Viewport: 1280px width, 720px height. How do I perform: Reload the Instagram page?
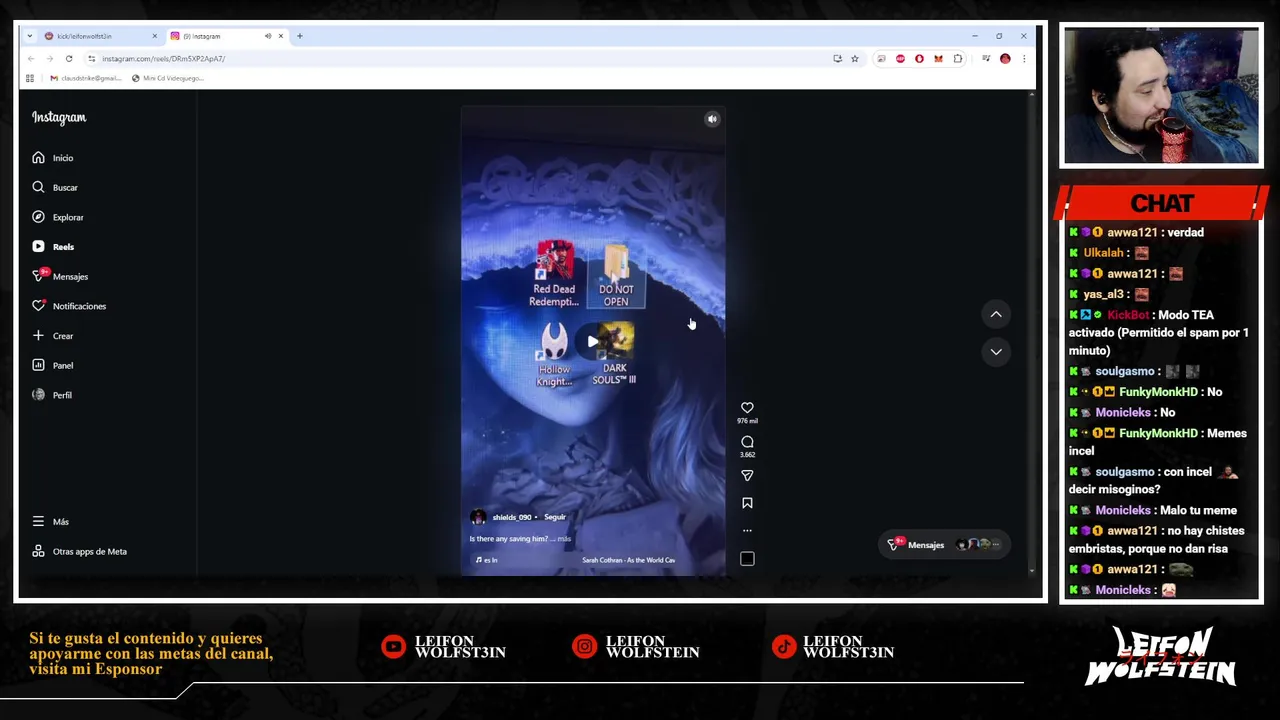[x=69, y=59]
